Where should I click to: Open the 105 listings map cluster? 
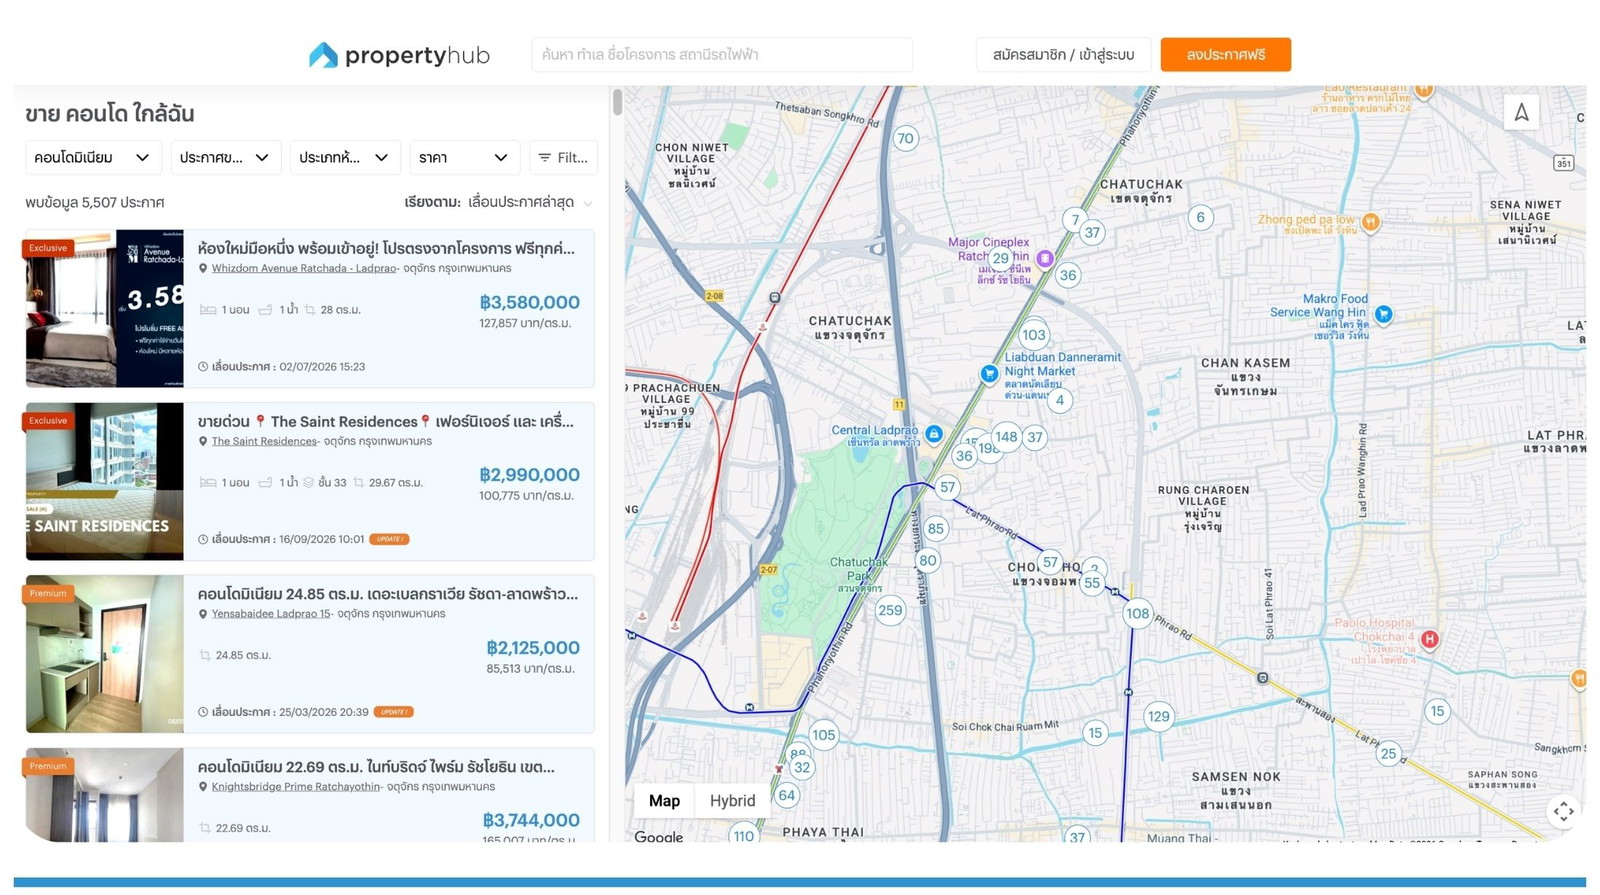pyautogui.click(x=823, y=735)
